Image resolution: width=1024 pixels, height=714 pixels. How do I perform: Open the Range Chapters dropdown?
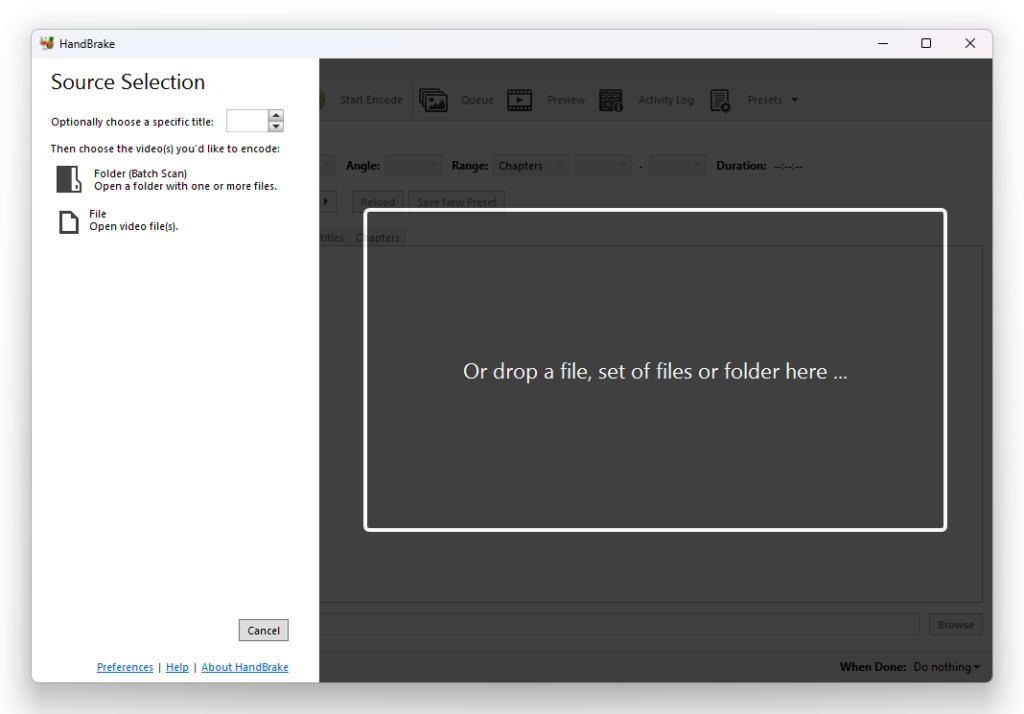pyautogui.click(x=531, y=166)
